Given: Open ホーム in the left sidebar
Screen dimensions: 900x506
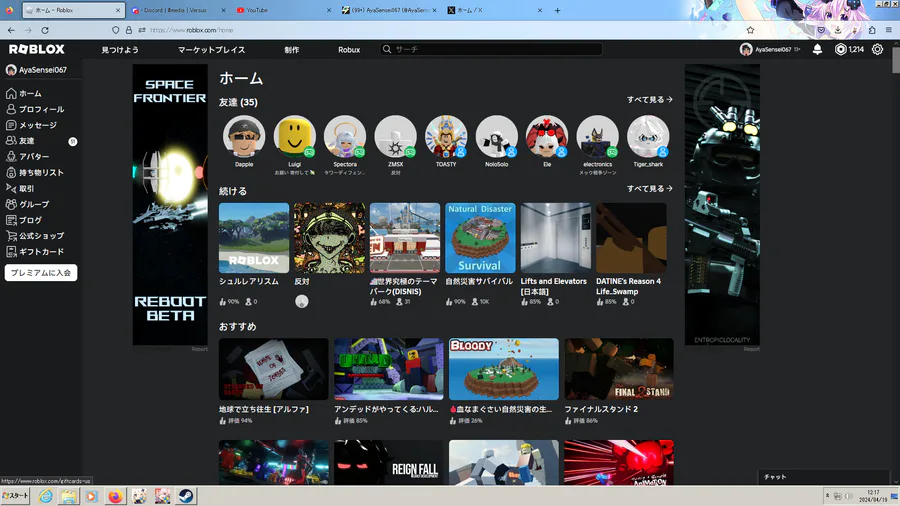Looking at the screenshot, I should (x=23, y=93).
